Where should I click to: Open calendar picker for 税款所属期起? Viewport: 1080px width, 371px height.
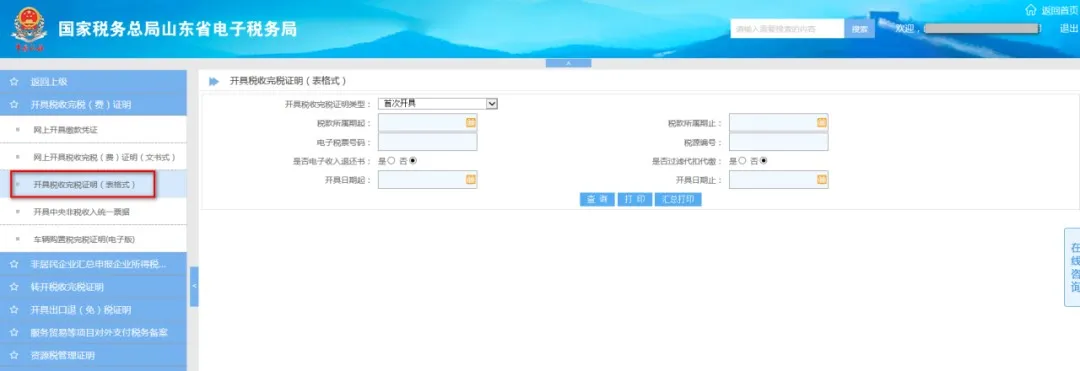tap(471, 123)
